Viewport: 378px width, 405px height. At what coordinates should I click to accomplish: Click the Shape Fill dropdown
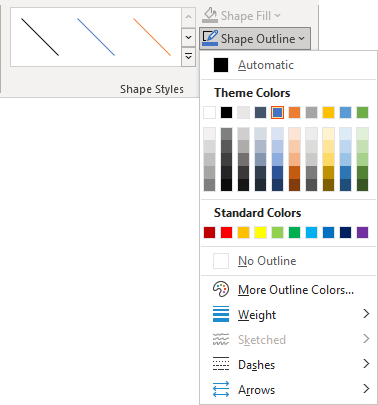click(x=242, y=15)
